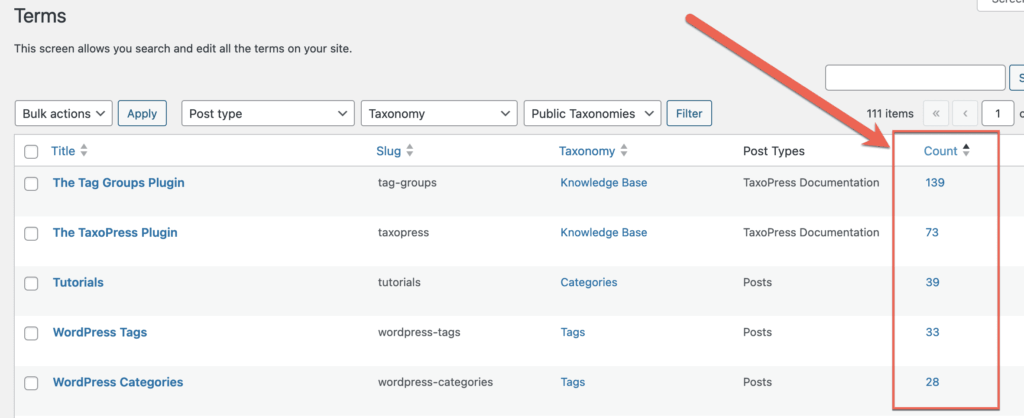Open the Tutorials term title

click(78, 282)
